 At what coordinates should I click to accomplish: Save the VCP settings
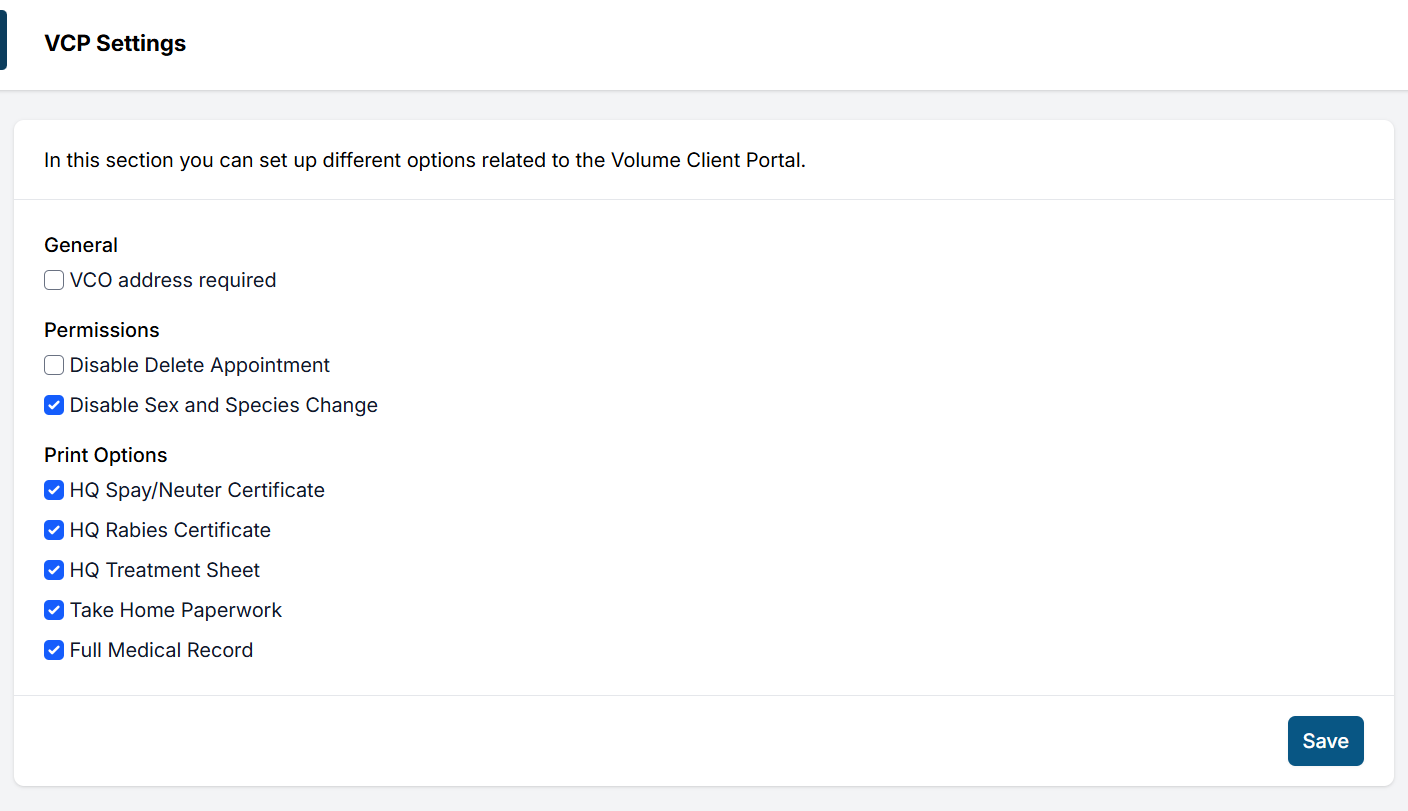[1325, 741]
